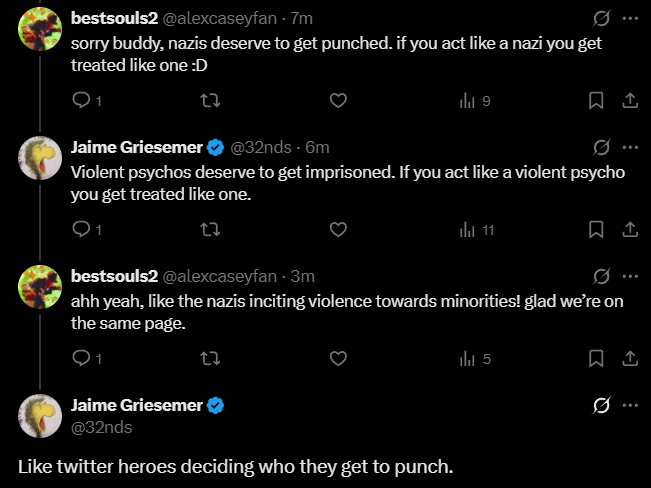This screenshot has height=488, width=651.
Task: Open @alexcaseyfan profile handle in first tweet
Action: pyautogui.click(x=222, y=19)
